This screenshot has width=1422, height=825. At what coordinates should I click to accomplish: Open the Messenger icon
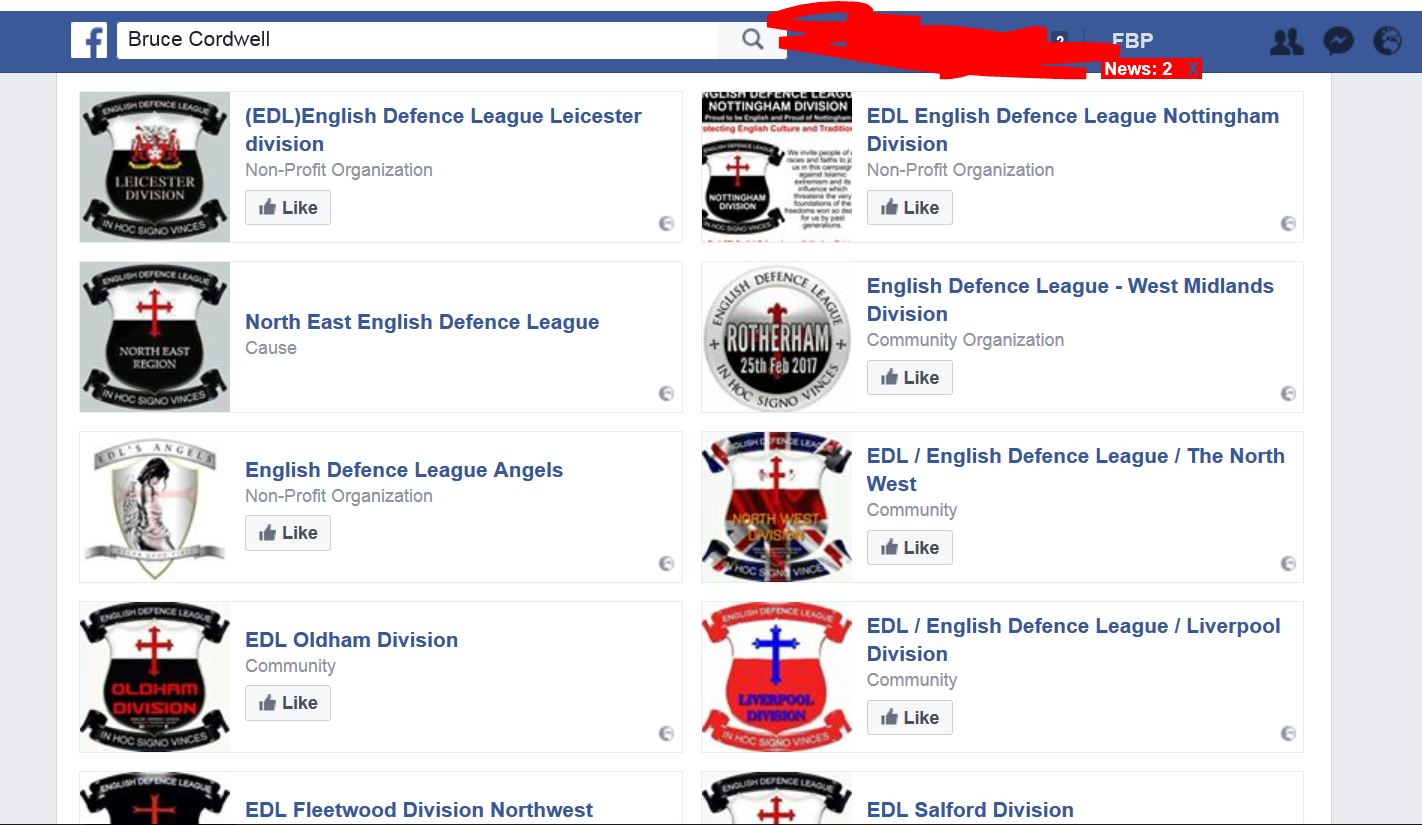point(1338,41)
